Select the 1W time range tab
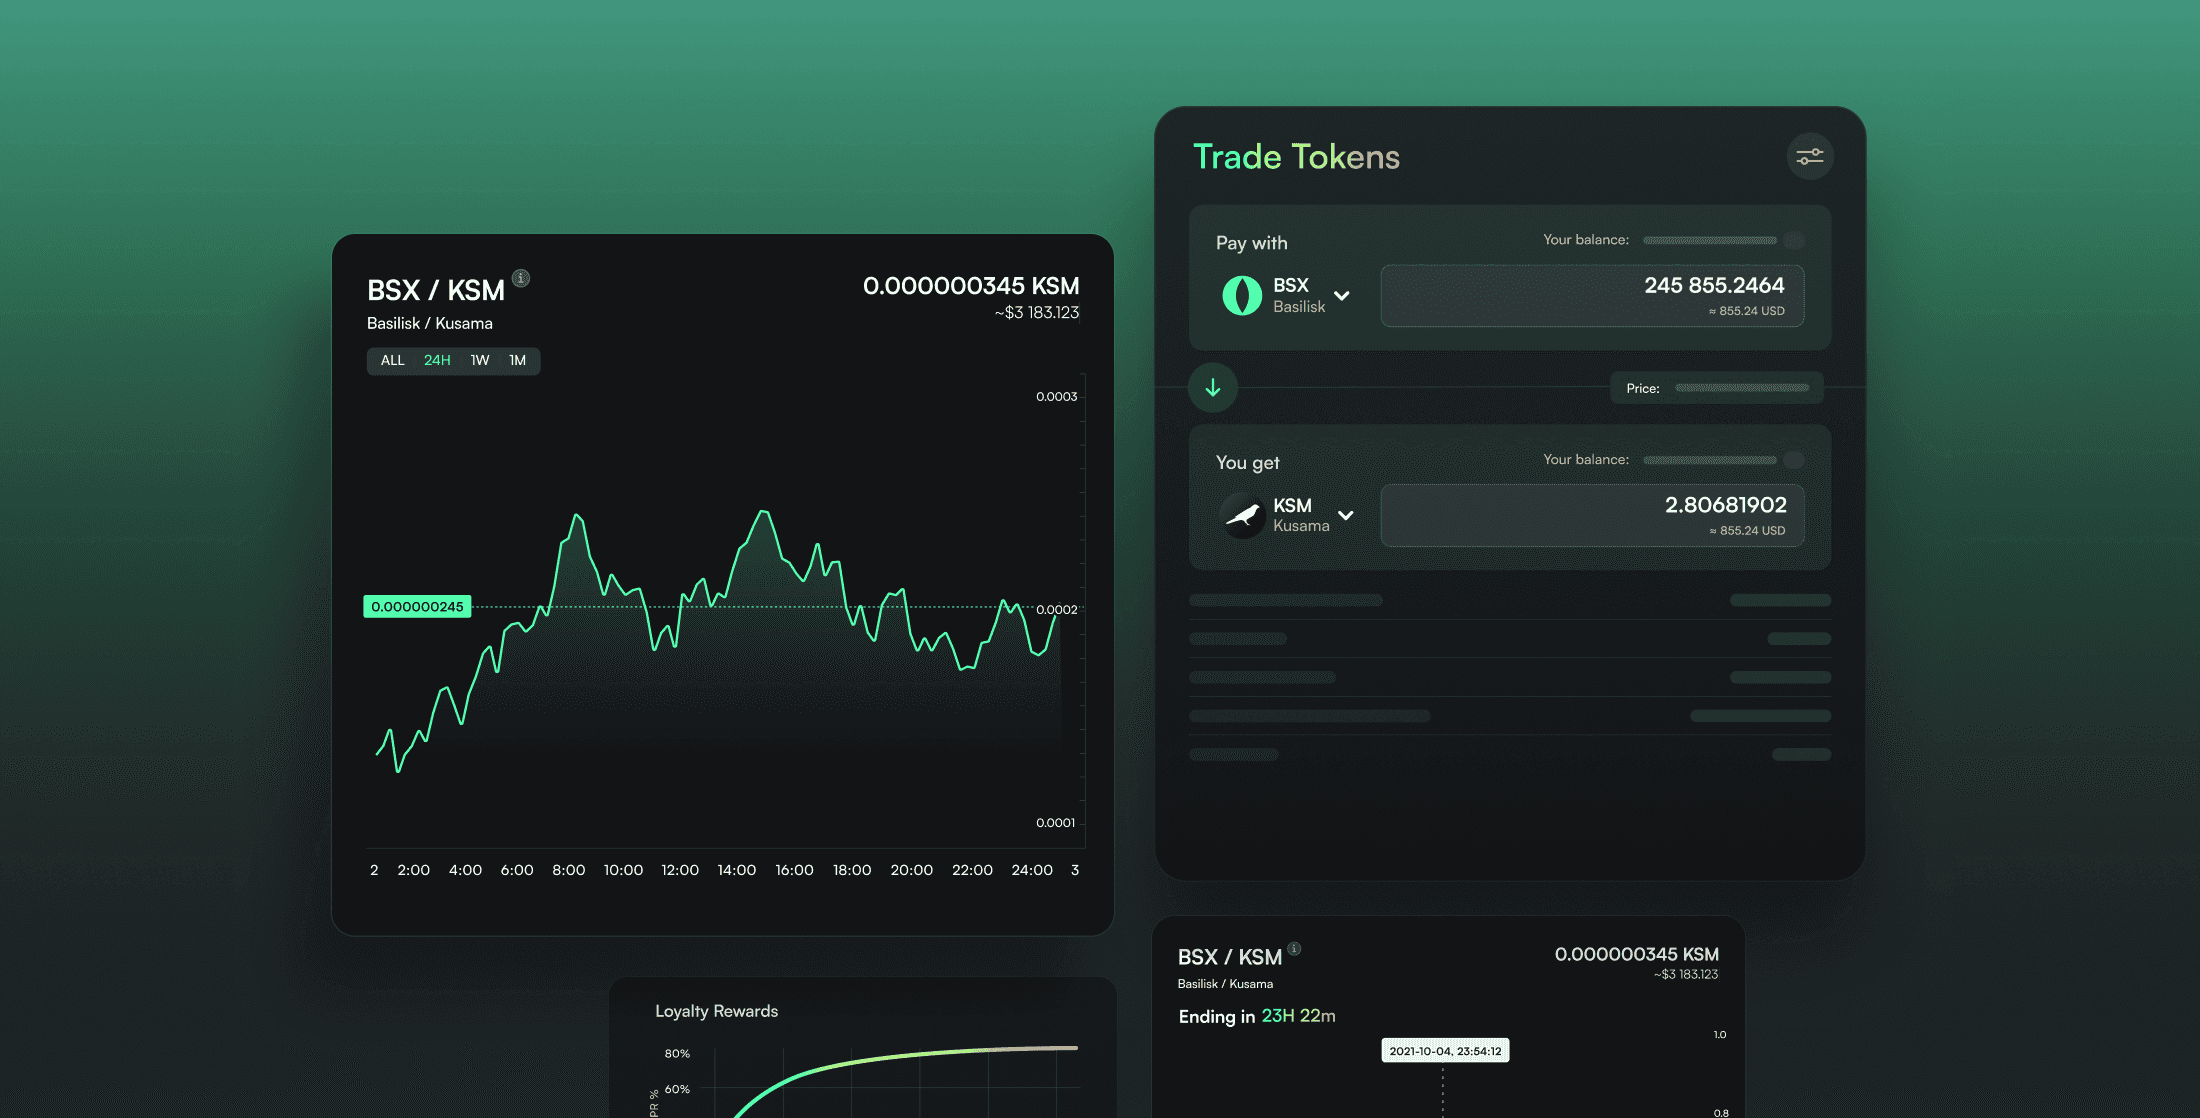 (479, 361)
